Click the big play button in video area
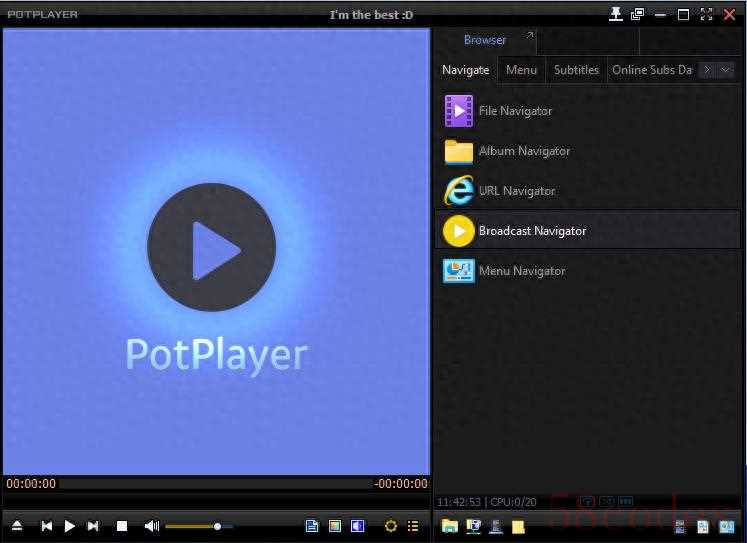This screenshot has width=747, height=543. point(211,247)
